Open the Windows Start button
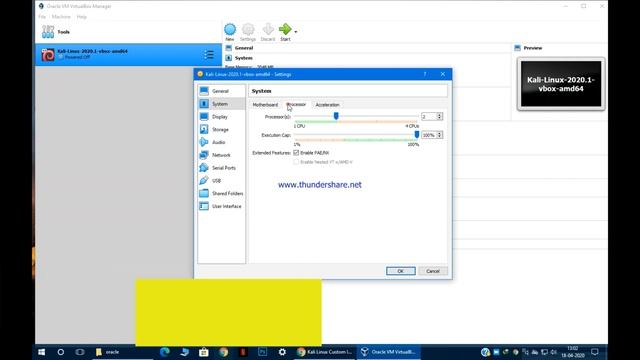 pyautogui.click(x=42, y=352)
